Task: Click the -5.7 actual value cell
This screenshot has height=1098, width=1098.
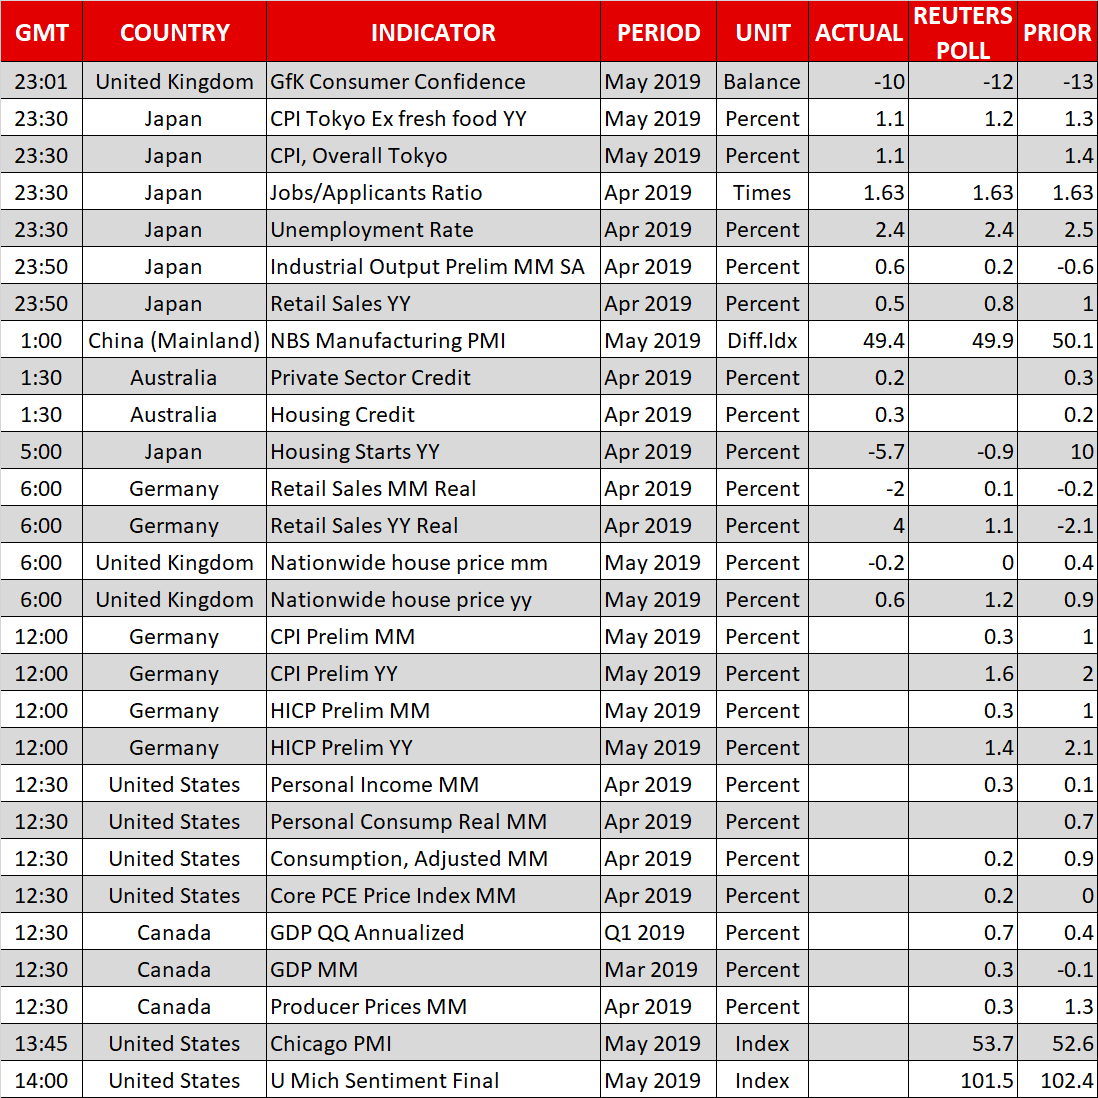Action: [x=859, y=452]
